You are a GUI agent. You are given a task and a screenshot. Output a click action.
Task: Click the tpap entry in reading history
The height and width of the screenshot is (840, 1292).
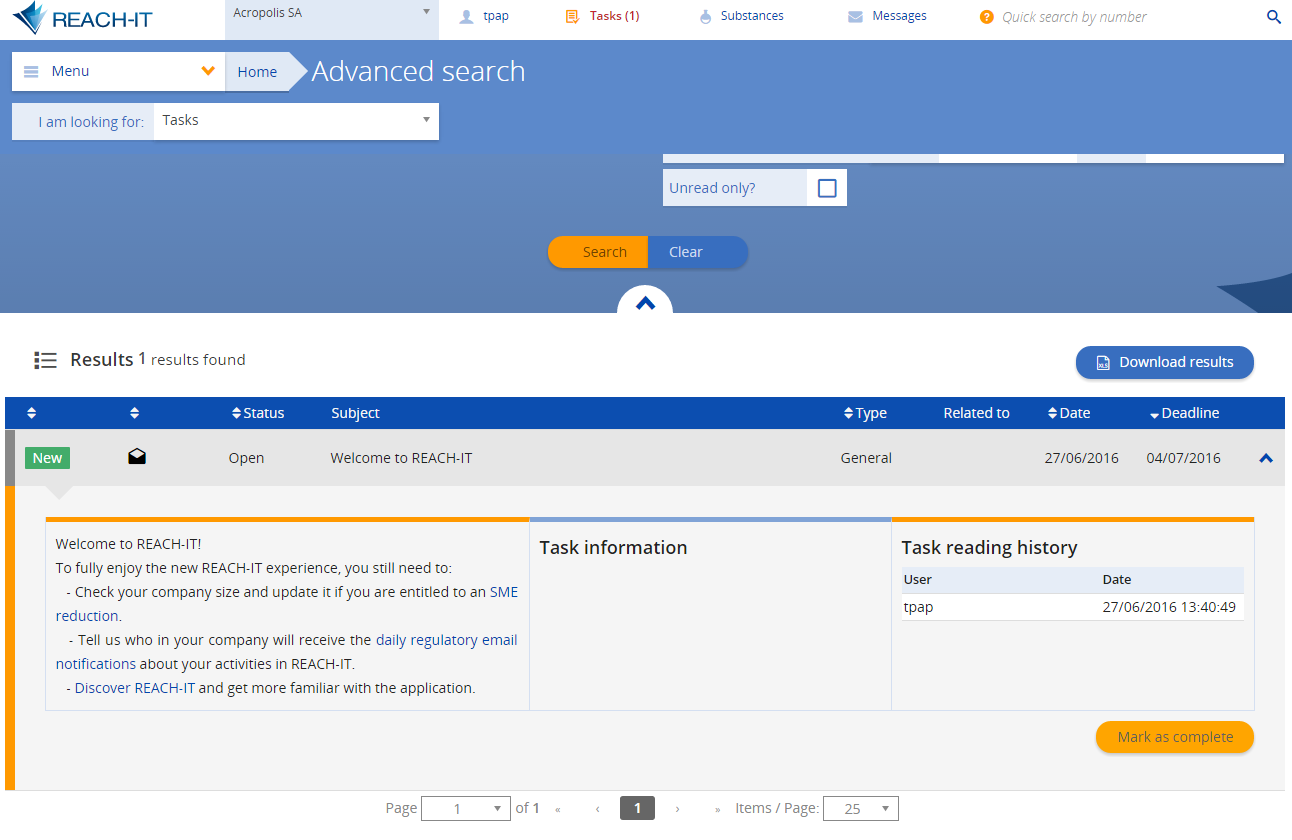pyautogui.click(x=918, y=607)
